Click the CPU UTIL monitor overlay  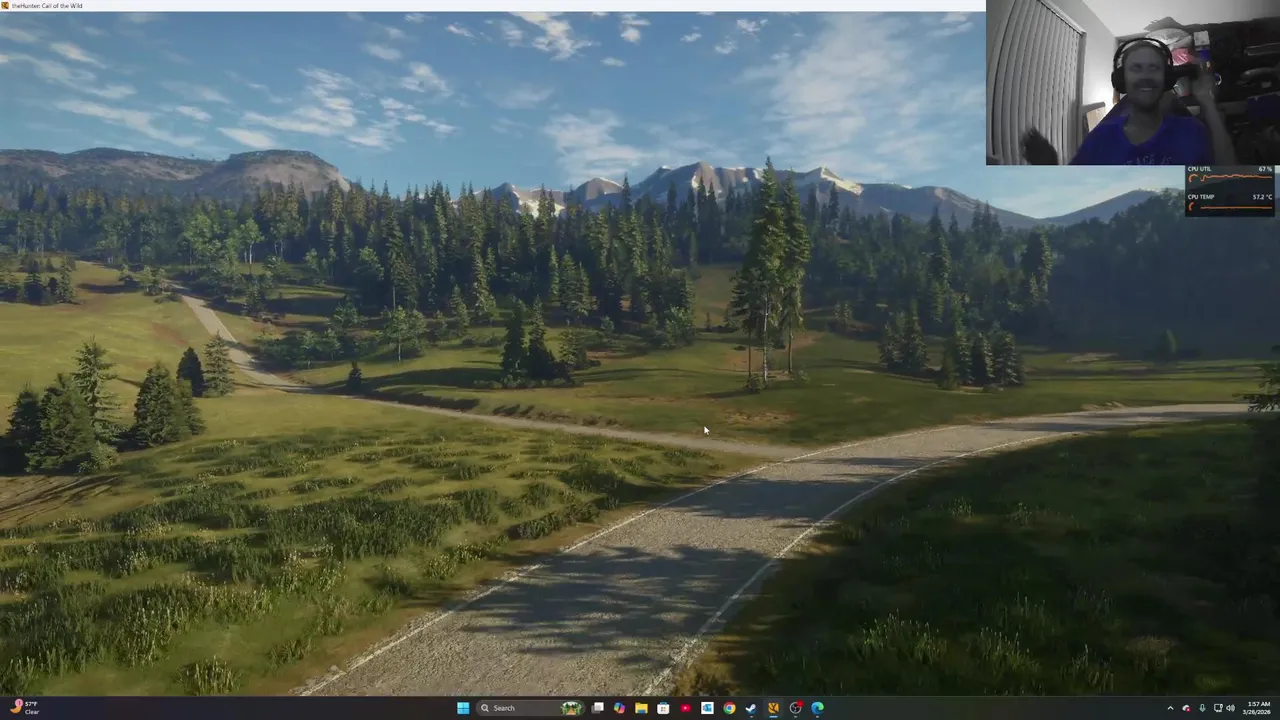[x=1229, y=175]
